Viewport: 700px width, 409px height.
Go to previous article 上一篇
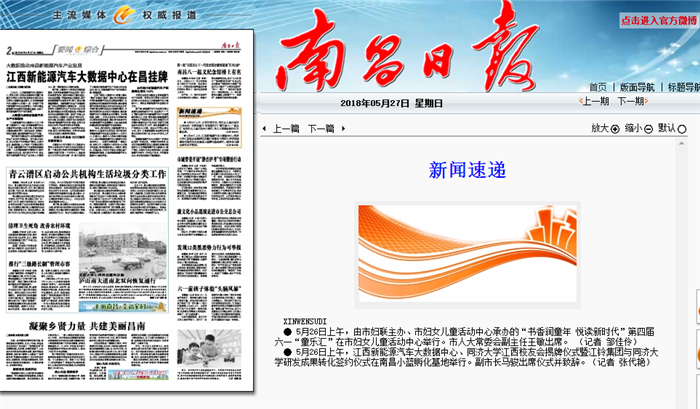point(286,129)
